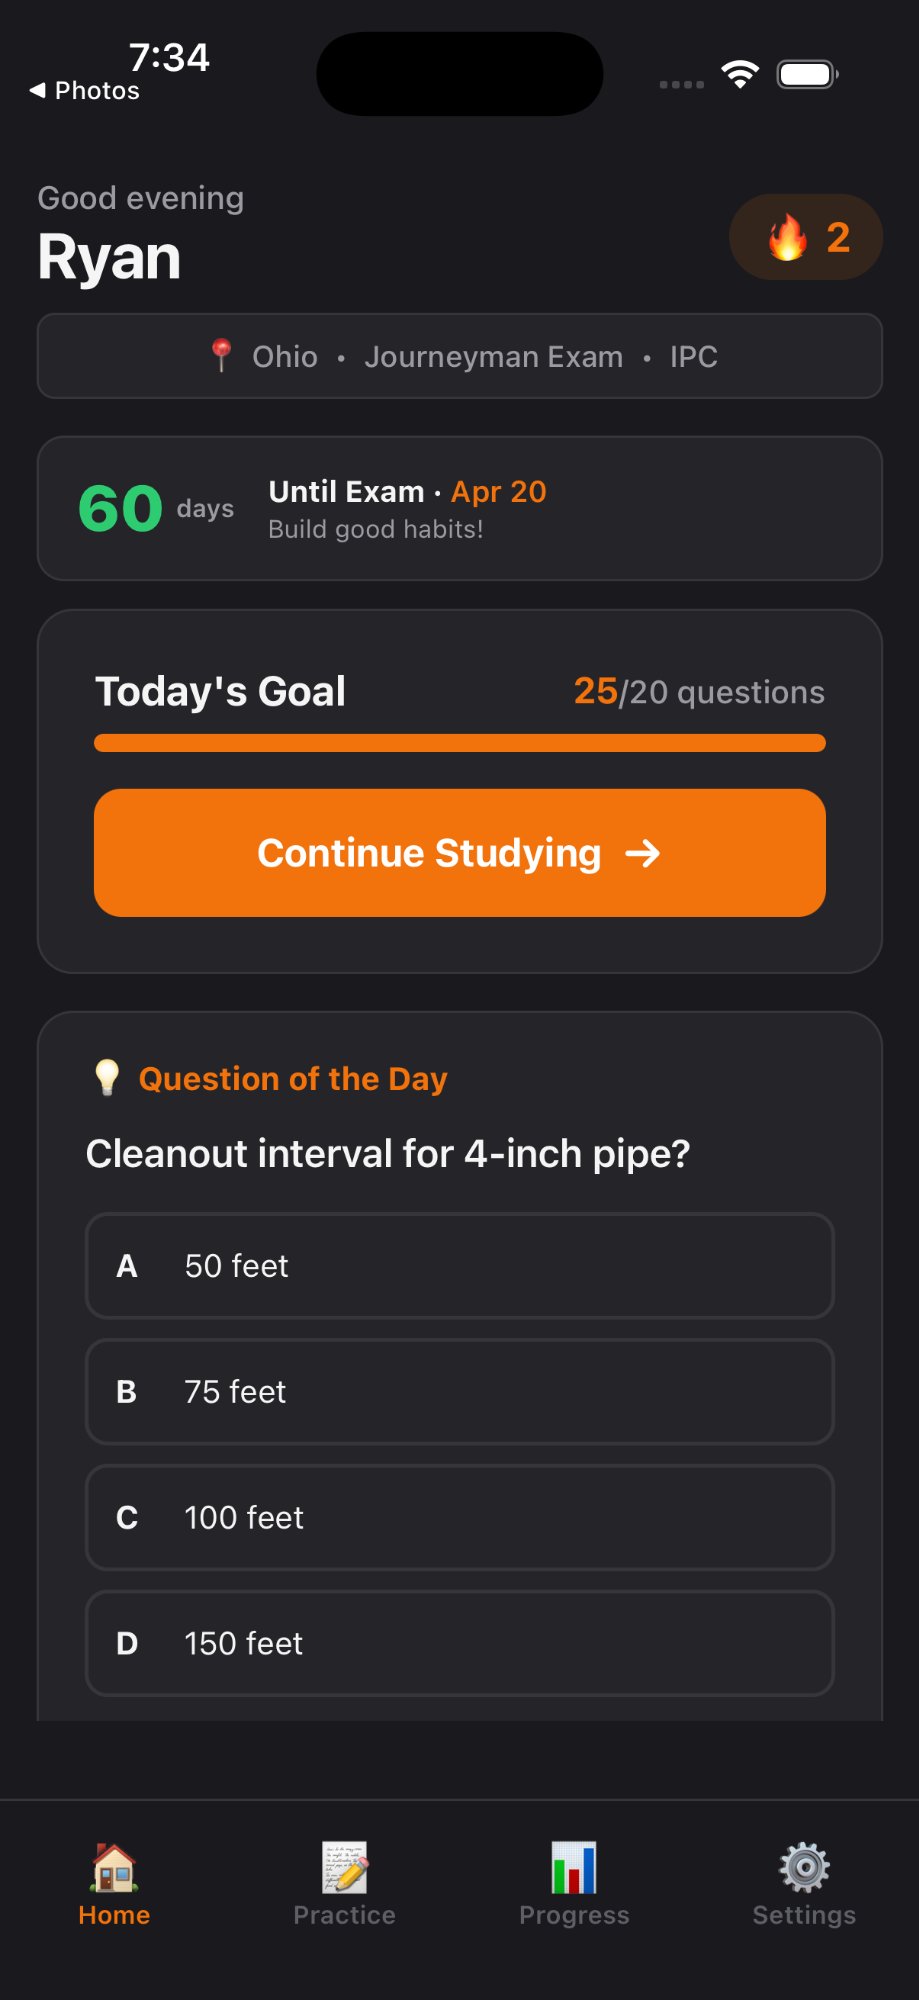Choose answer C, 100 feet
This screenshot has height=2000, width=919.
[x=459, y=1518]
